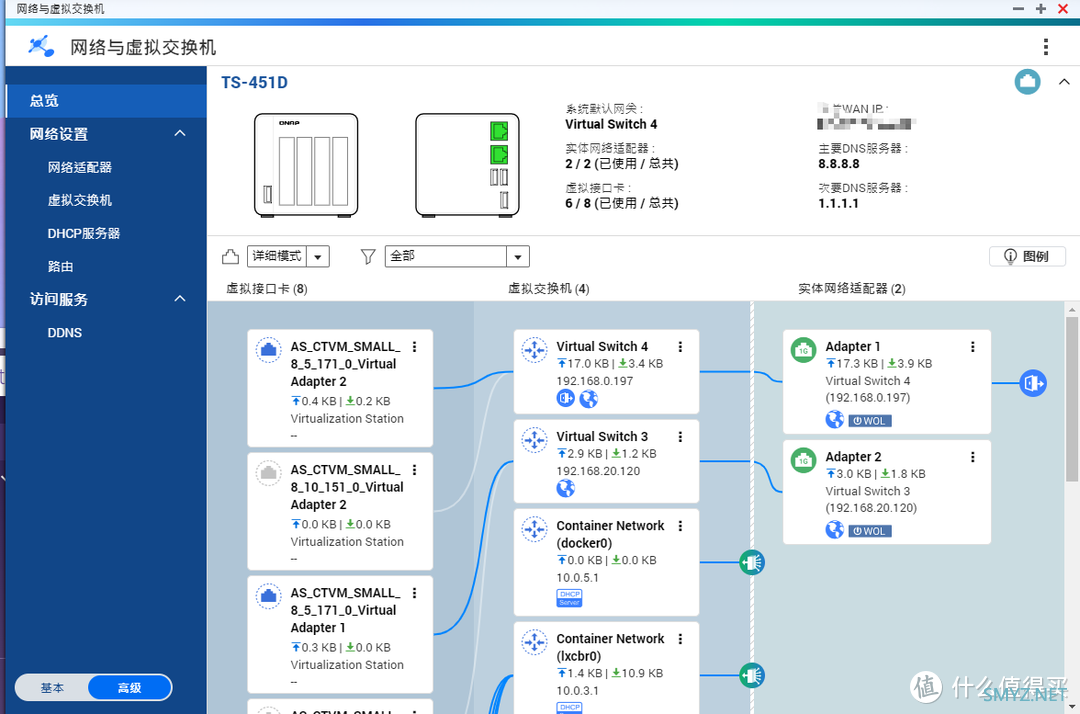
Task: Open the 全部 filter dropdown
Action: click(x=518, y=256)
